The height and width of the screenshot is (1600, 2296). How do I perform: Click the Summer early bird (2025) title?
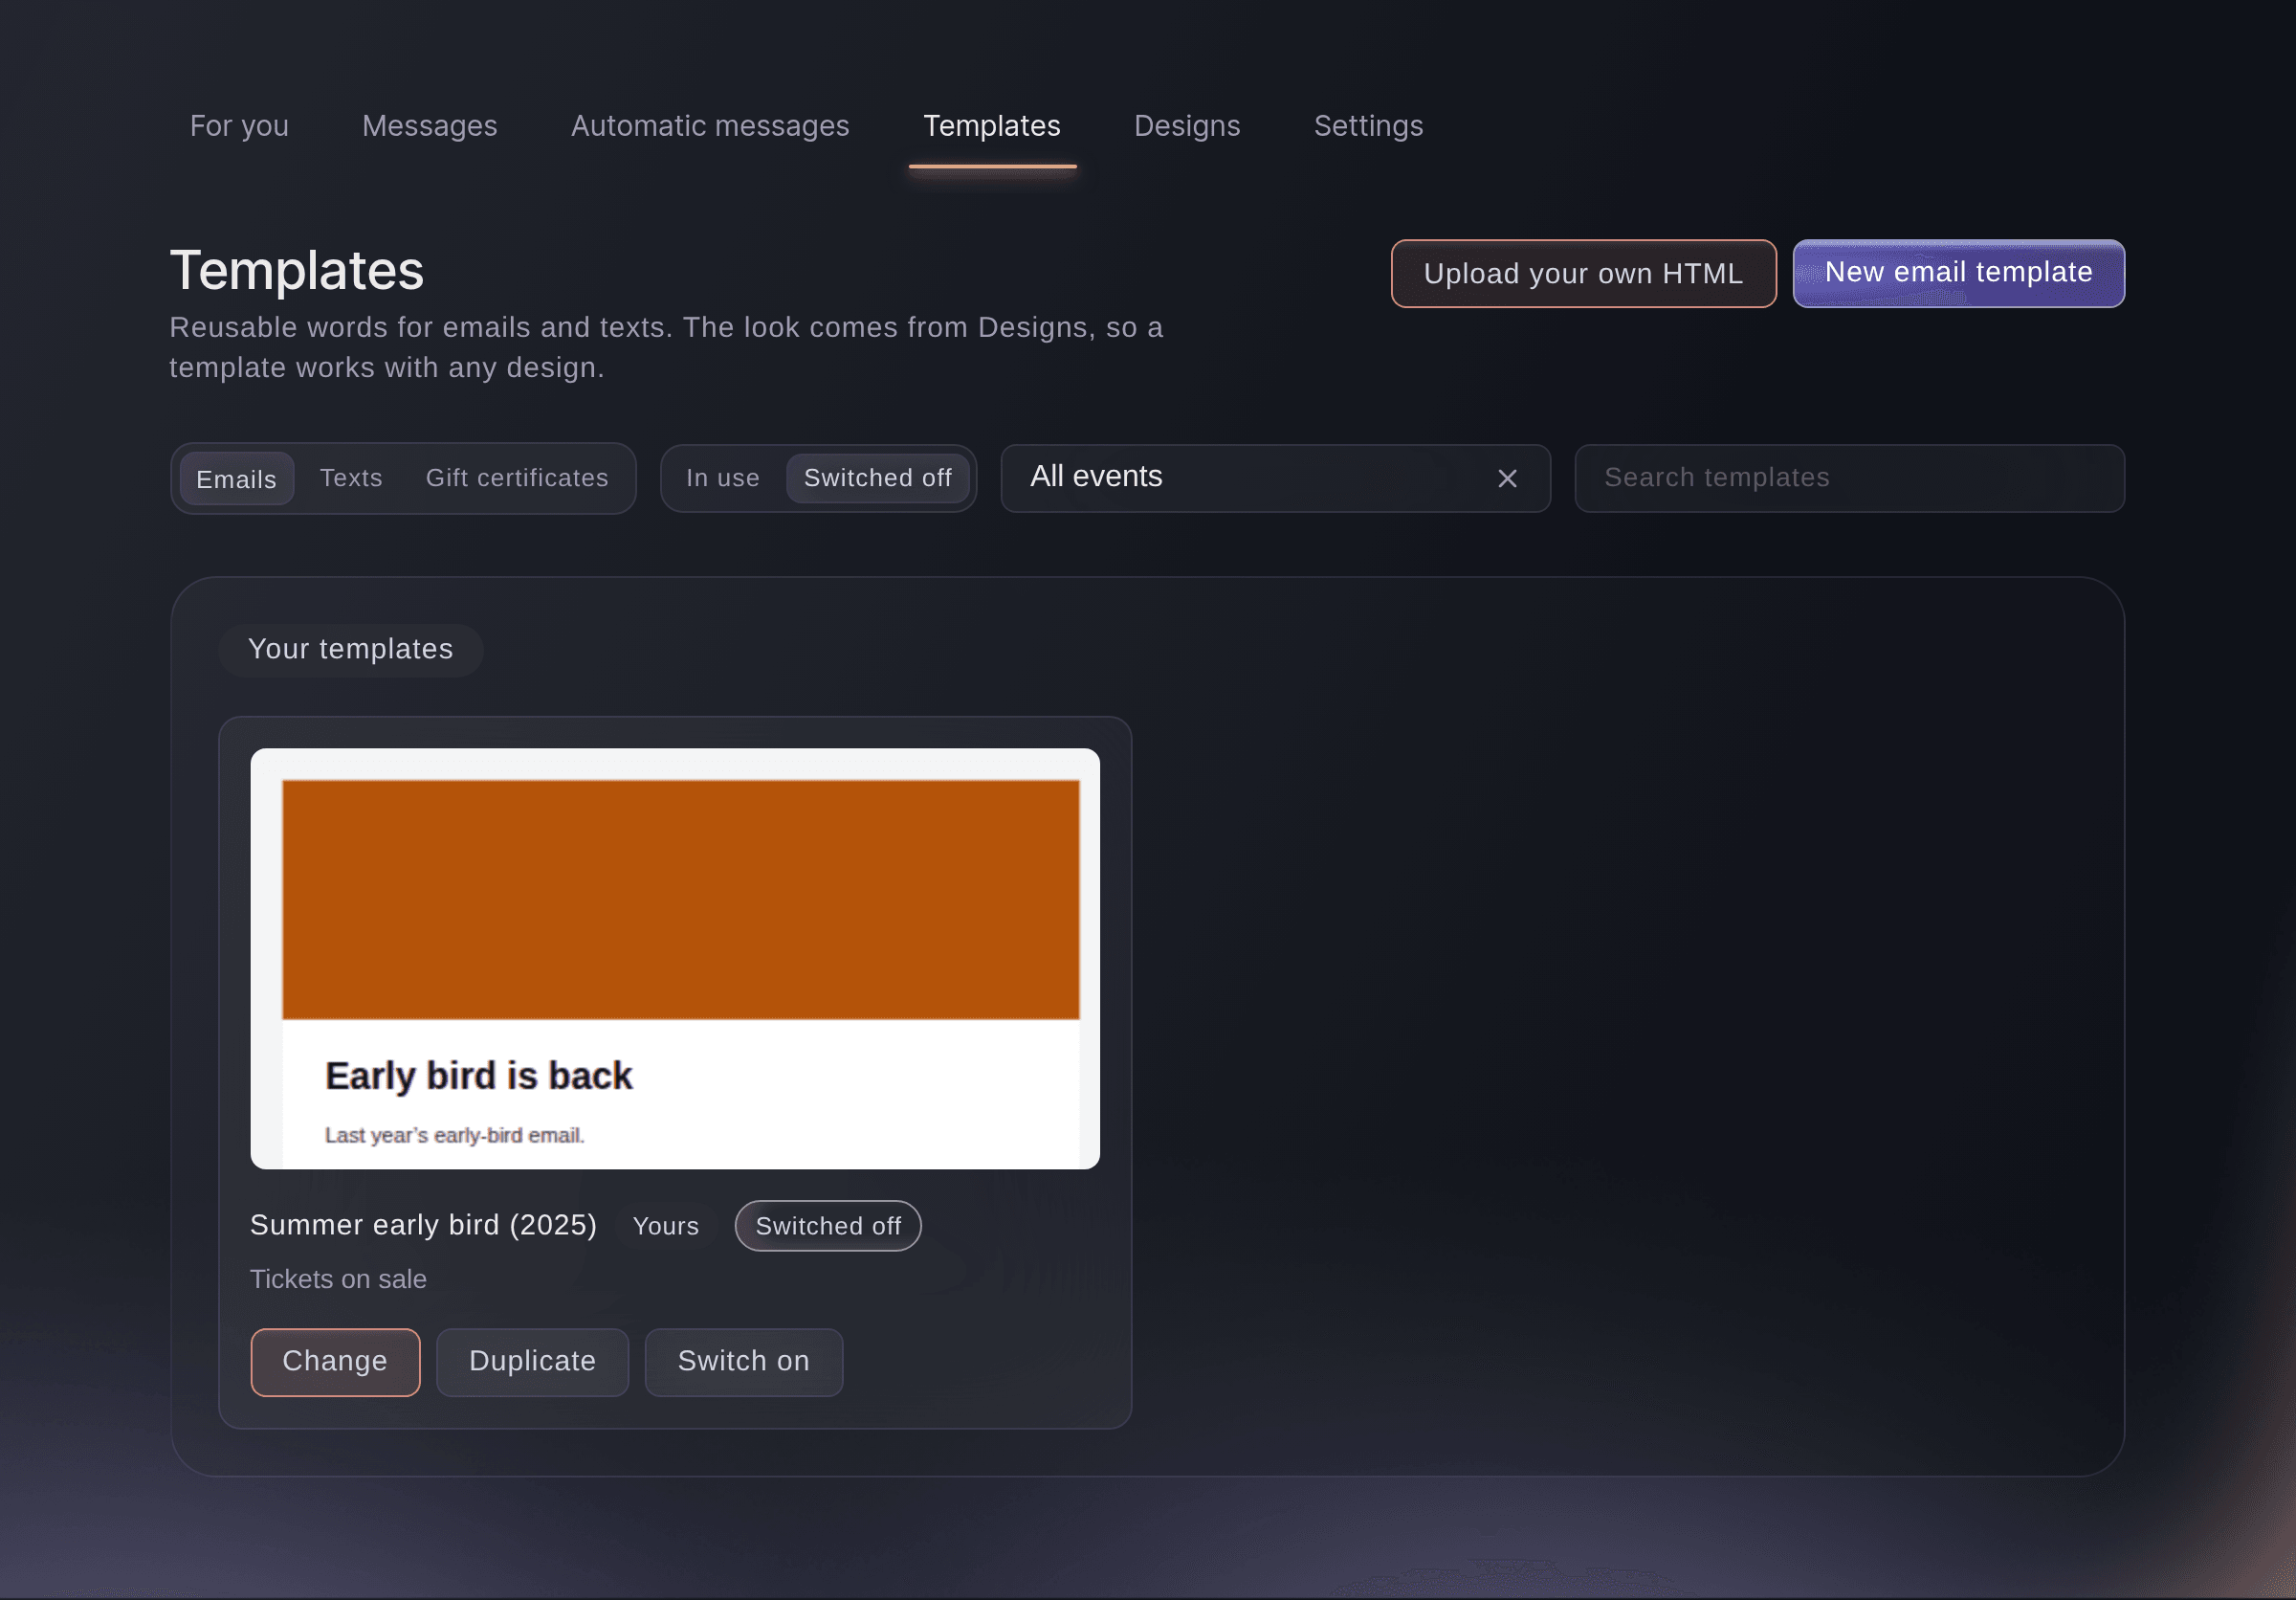pyautogui.click(x=423, y=1225)
